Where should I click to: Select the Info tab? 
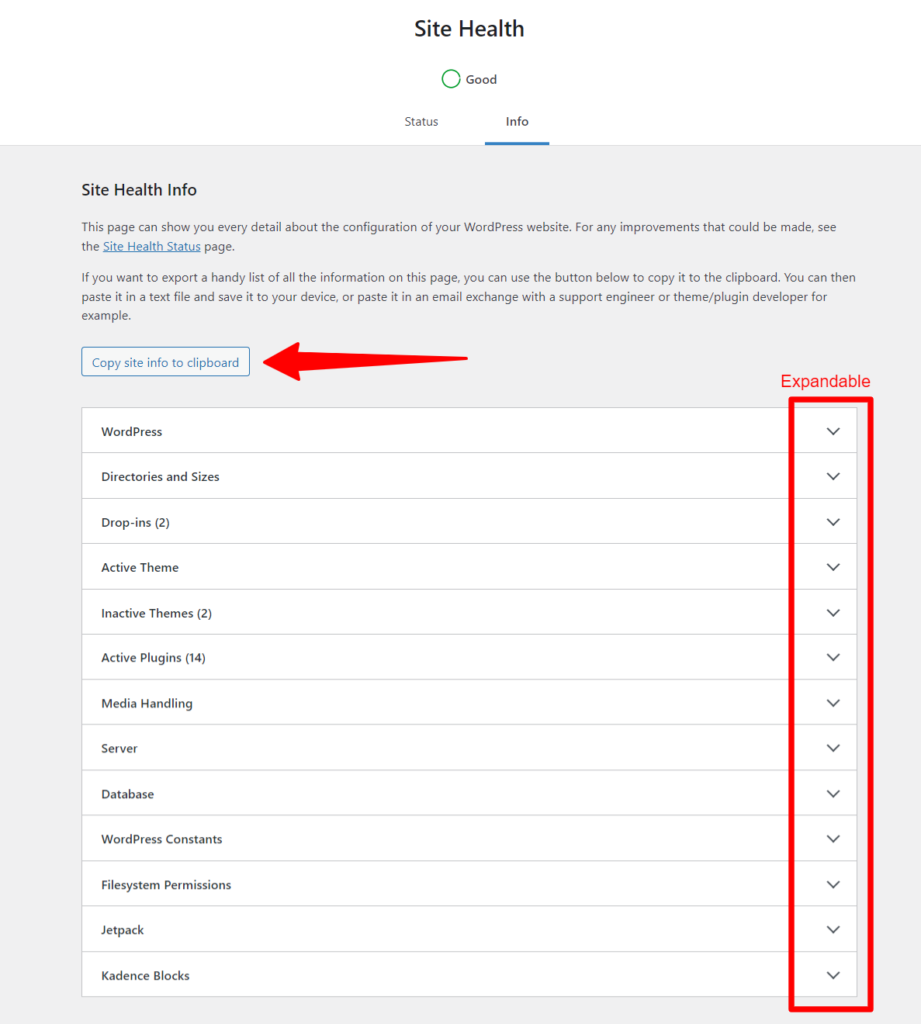(x=516, y=121)
